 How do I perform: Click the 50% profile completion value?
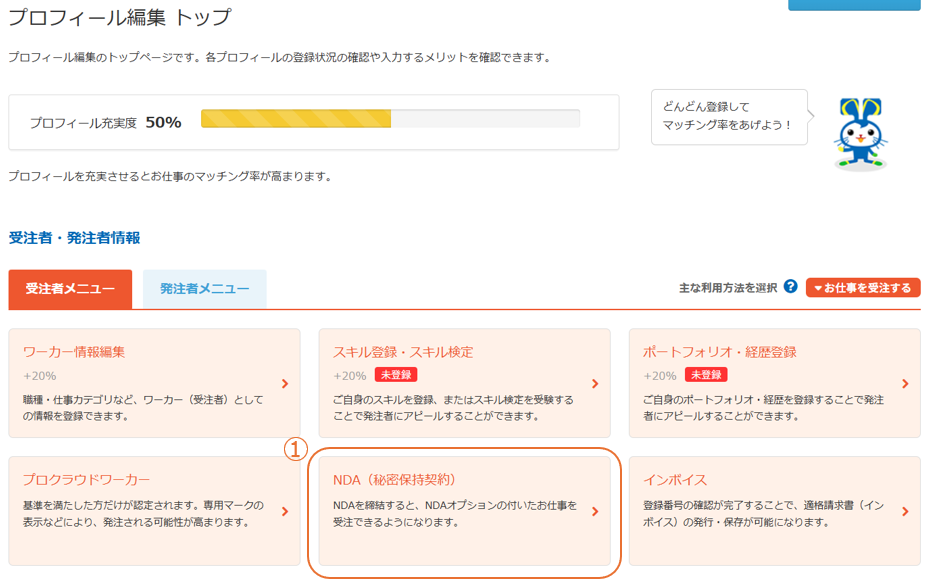tap(163, 122)
